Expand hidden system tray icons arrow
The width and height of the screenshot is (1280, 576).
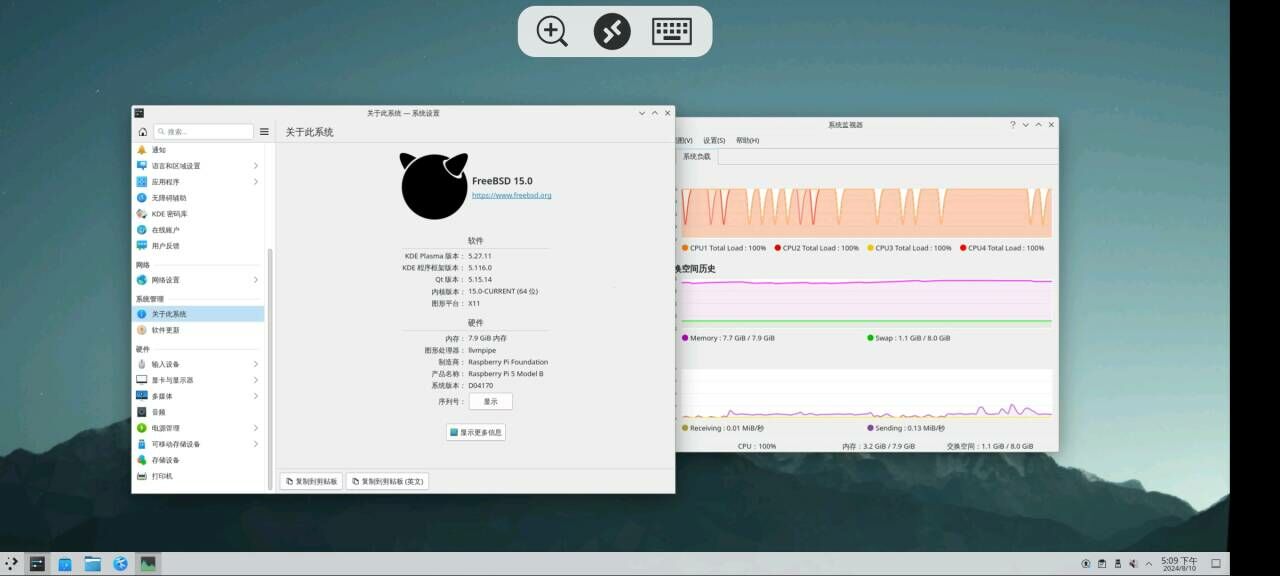tap(1149, 564)
